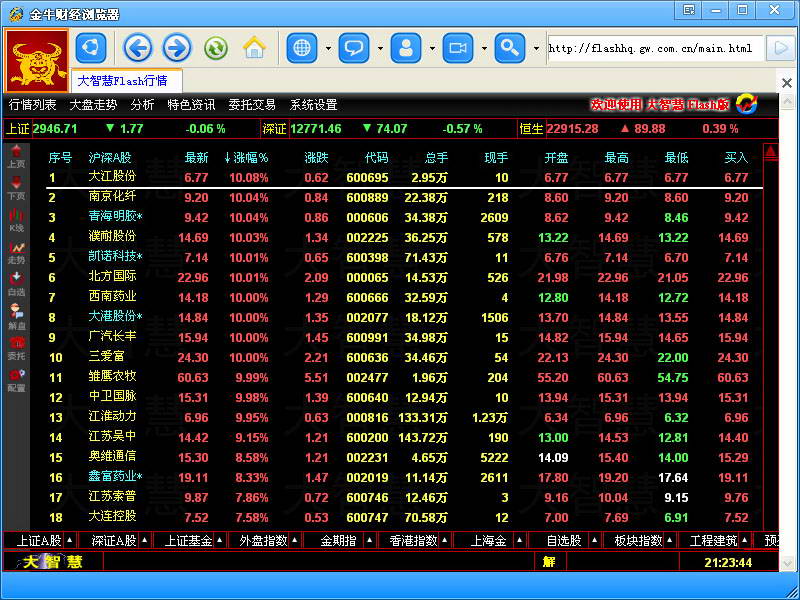
Task: Switch to the 金期指 bottom tab
Action: 338,540
